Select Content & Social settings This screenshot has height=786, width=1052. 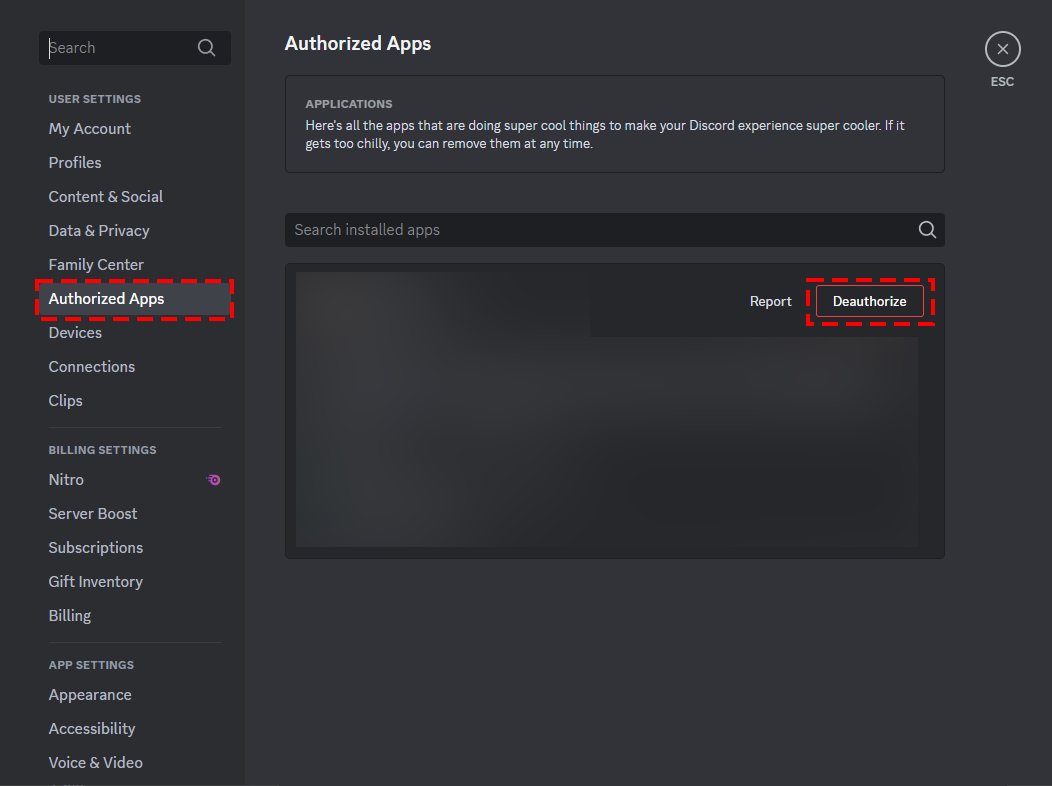(105, 196)
